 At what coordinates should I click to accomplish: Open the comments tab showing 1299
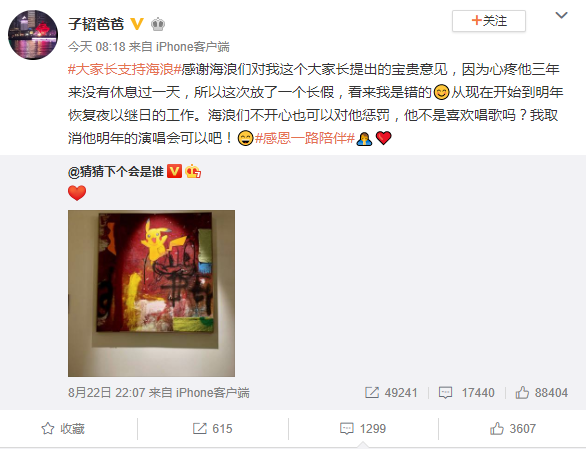click(x=363, y=428)
